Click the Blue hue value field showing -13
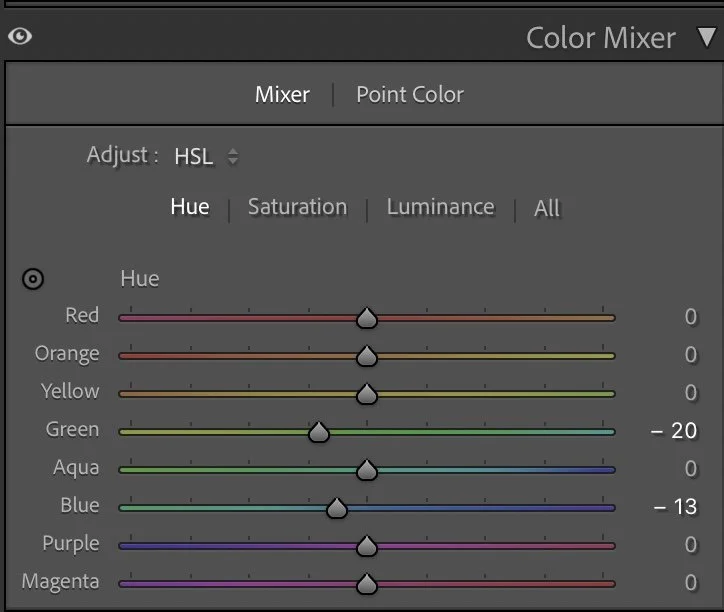This screenshot has width=724, height=612. point(676,507)
